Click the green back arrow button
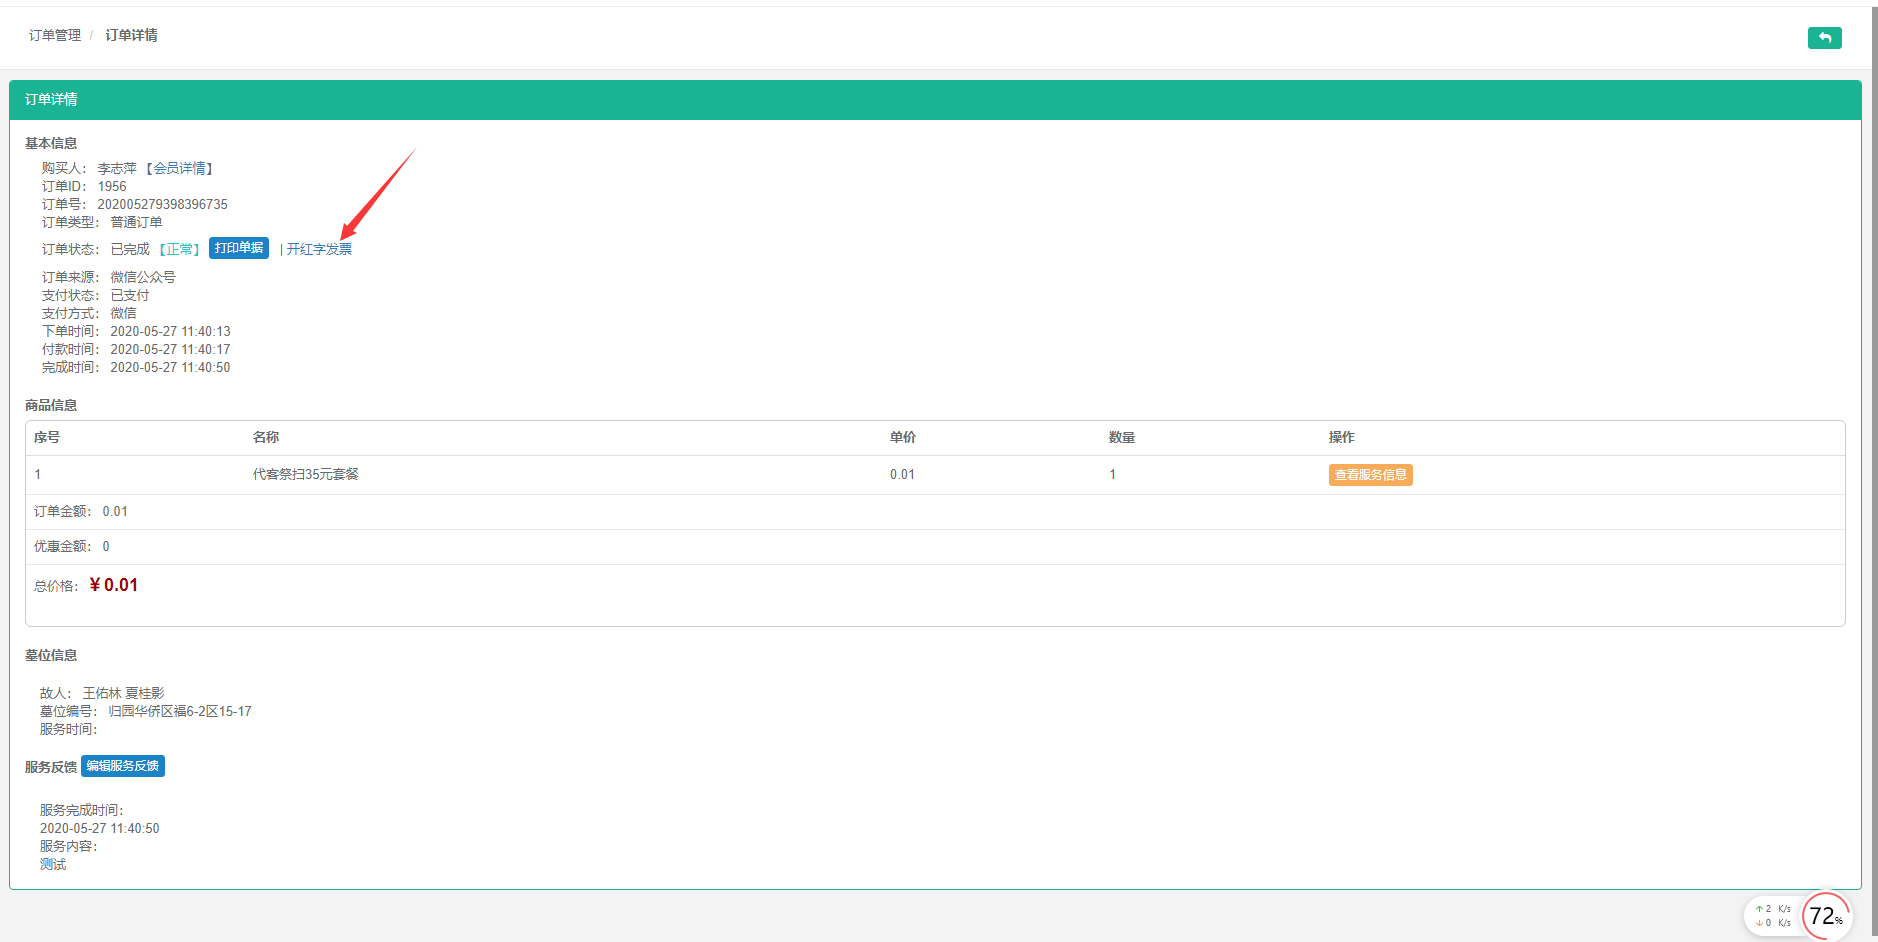This screenshot has width=1878, height=942. point(1824,38)
